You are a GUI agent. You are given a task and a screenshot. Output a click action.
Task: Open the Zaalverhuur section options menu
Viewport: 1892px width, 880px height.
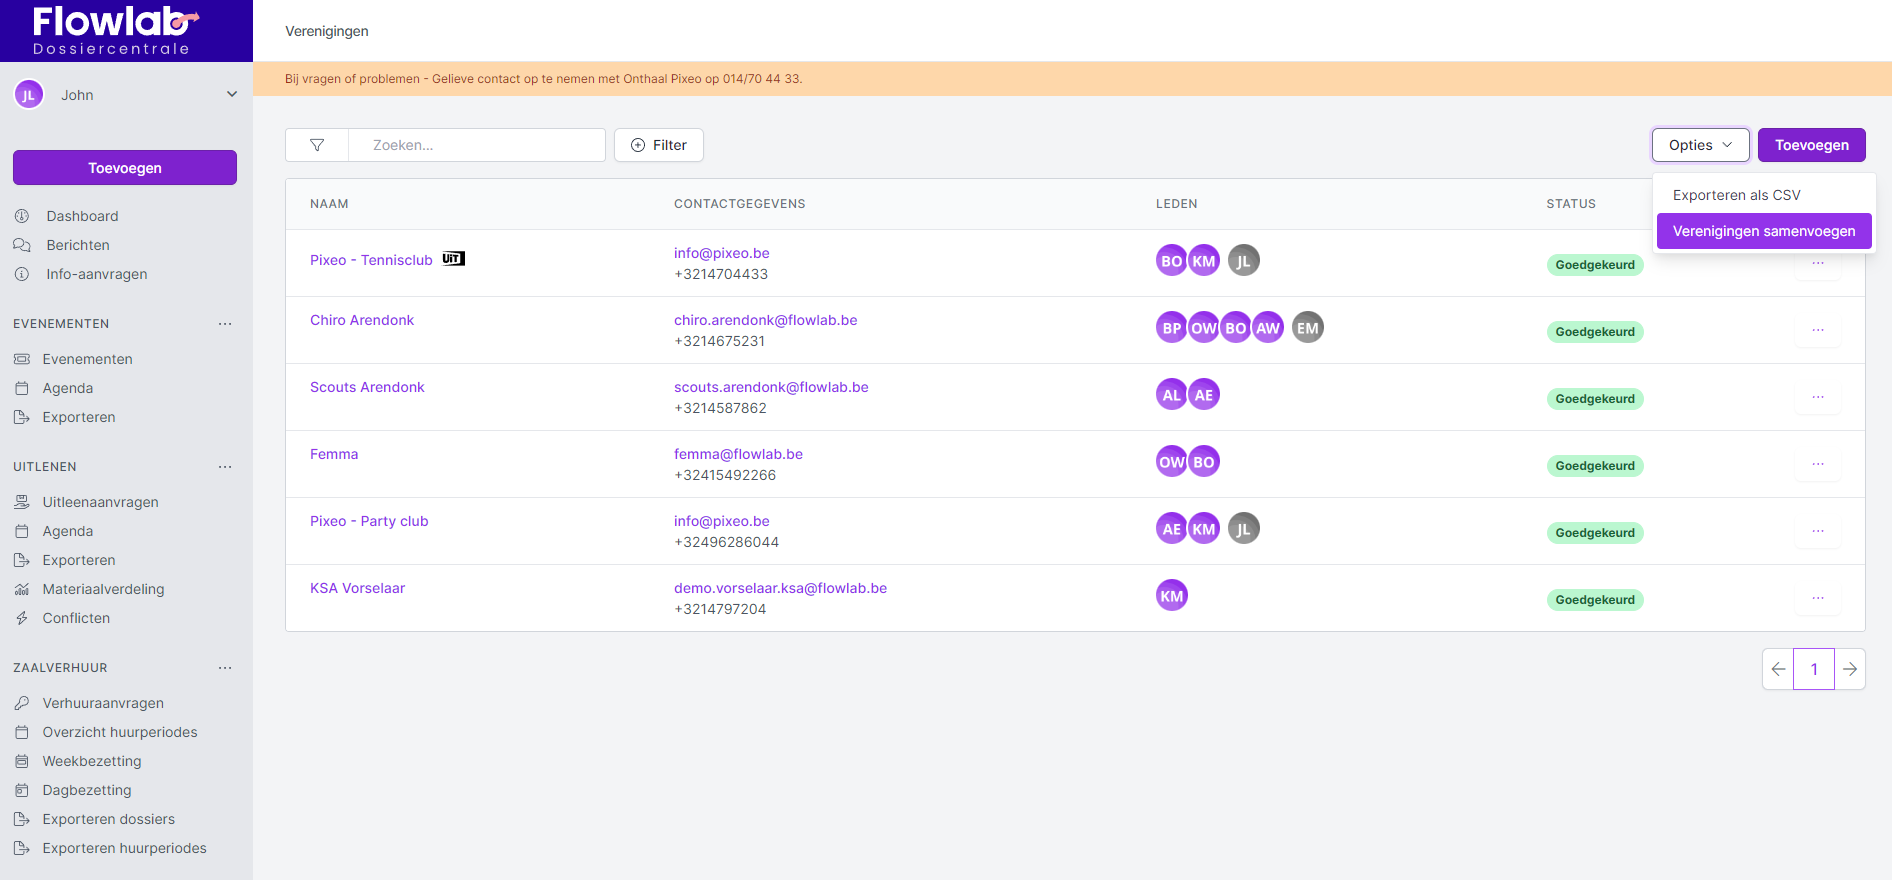225,668
